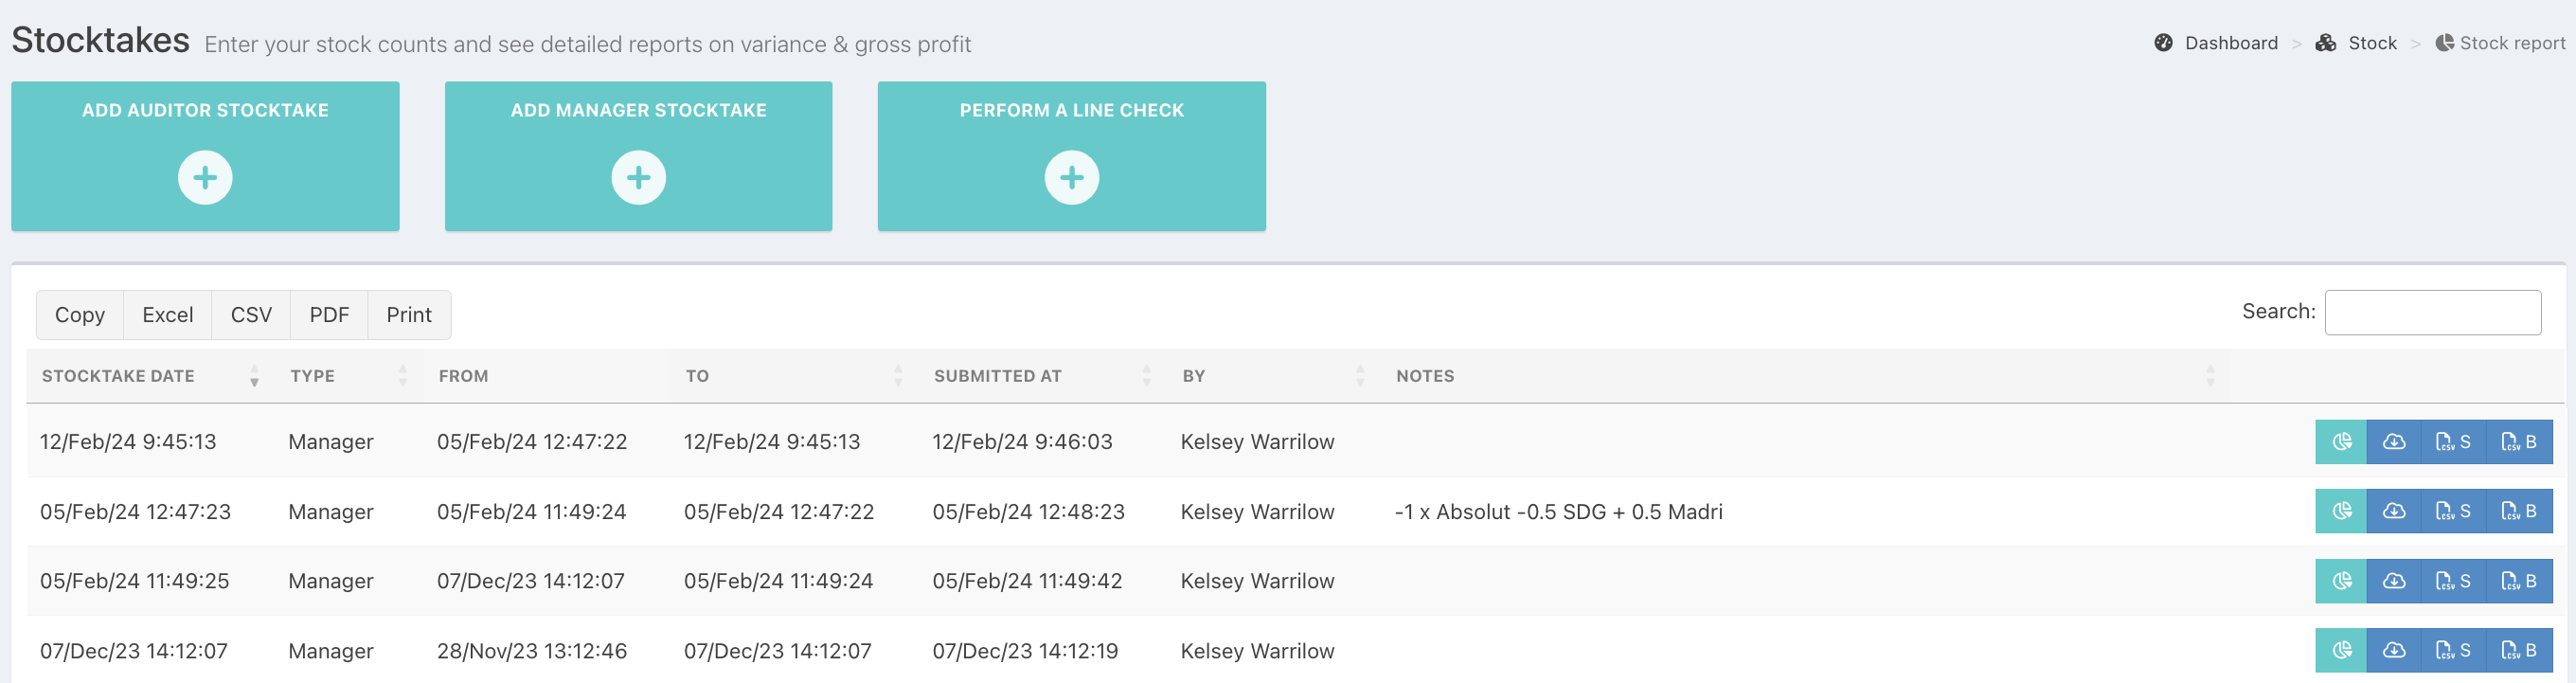Export table using the Excel button
2576x683 pixels.
click(167, 315)
